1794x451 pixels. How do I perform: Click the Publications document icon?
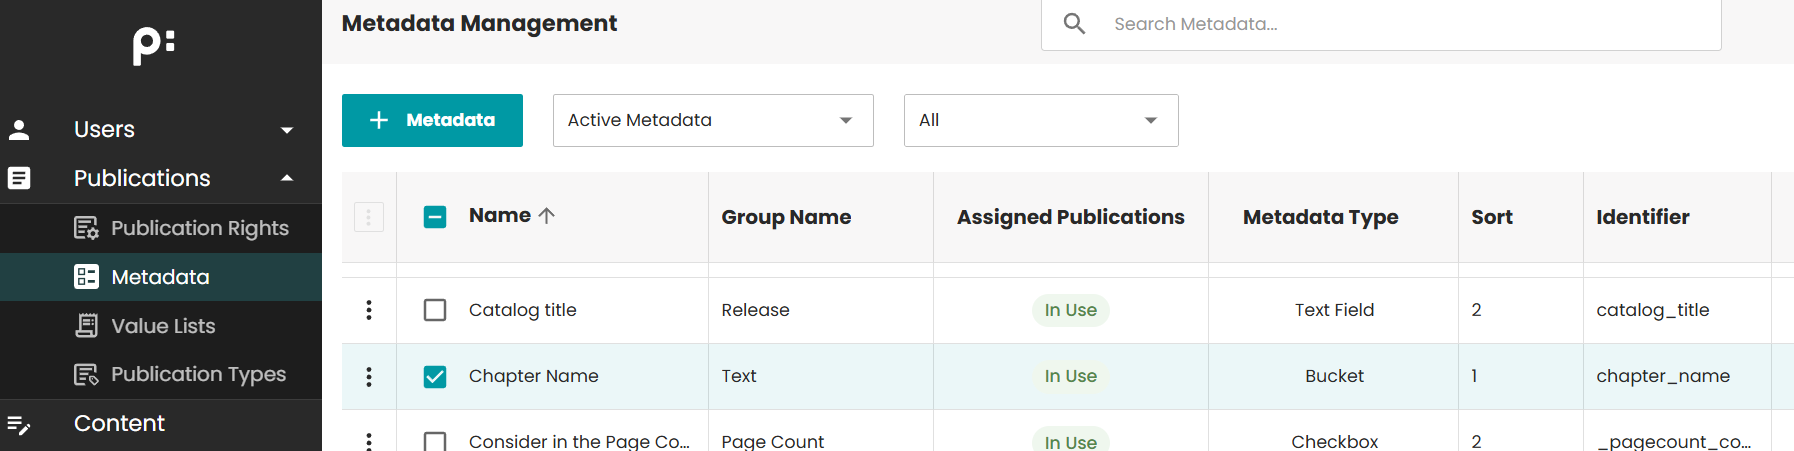pos(19,178)
